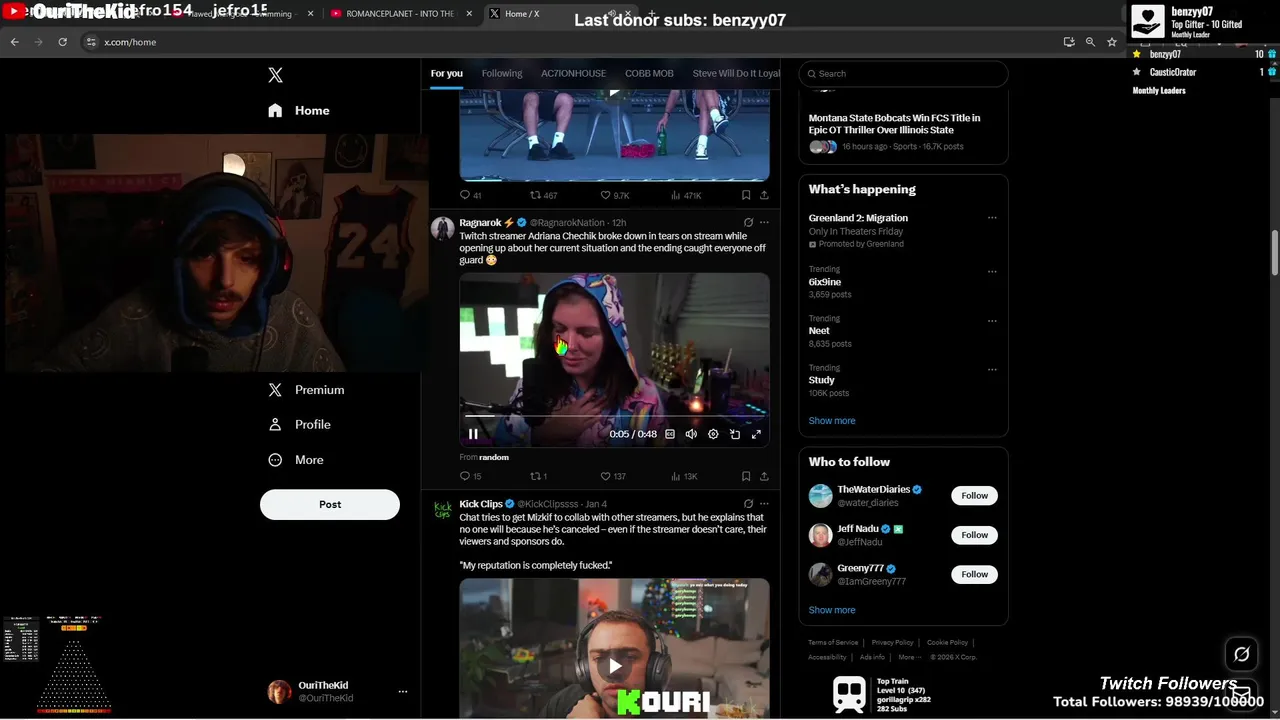Image resolution: width=1280 pixels, height=720 pixels.
Task: Mute the video volume
Action: [691, 434]
